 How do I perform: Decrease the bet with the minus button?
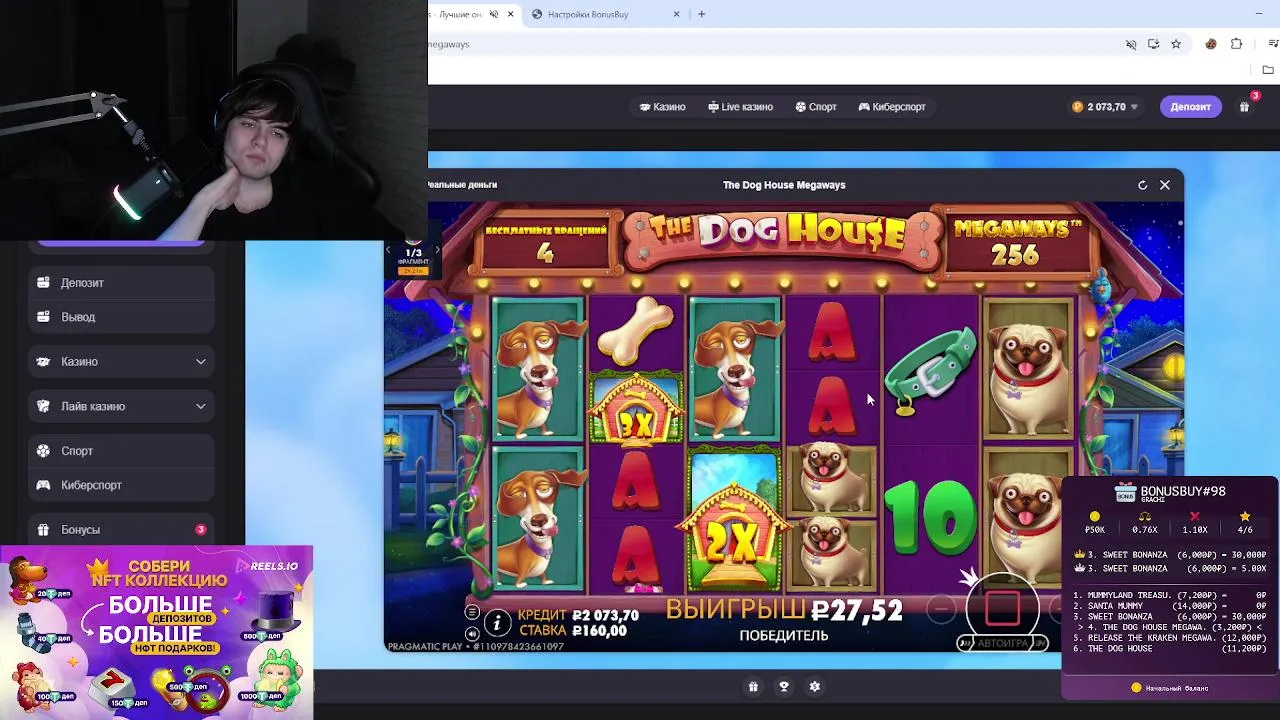pos(940,608)
